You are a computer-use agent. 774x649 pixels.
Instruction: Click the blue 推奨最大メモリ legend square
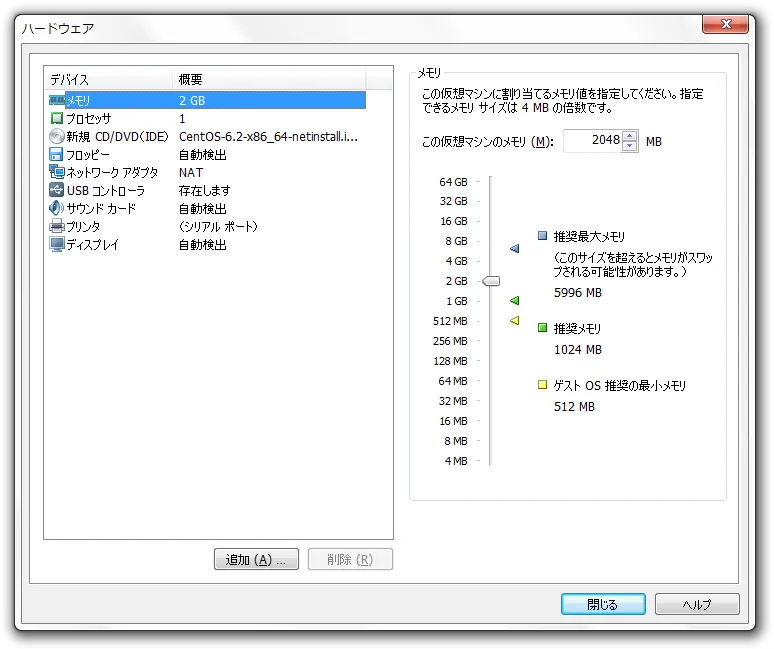tap(542, 235)
